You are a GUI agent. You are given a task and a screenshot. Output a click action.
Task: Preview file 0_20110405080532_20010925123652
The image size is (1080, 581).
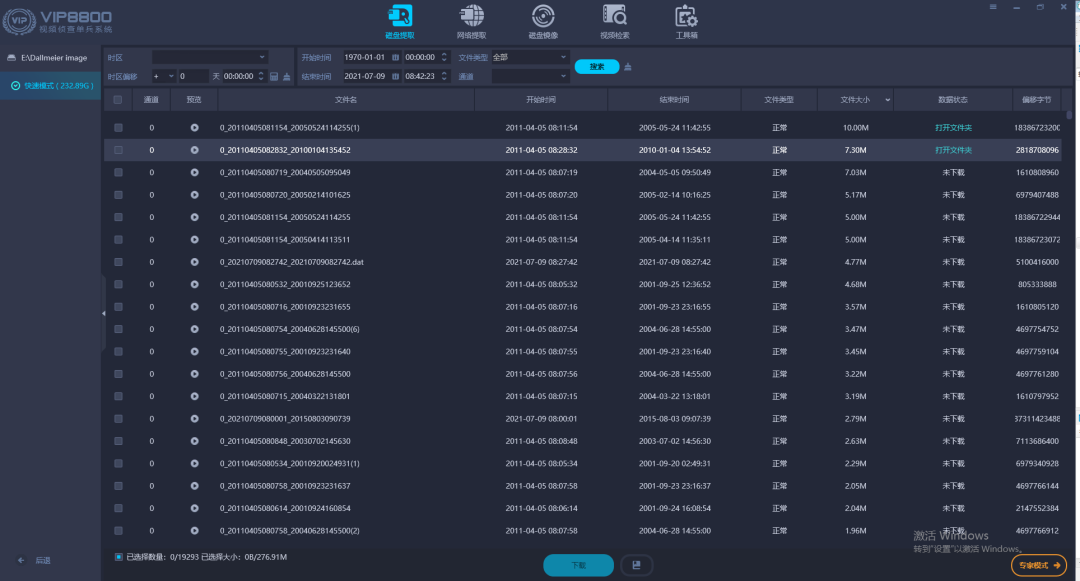(194, 284)
